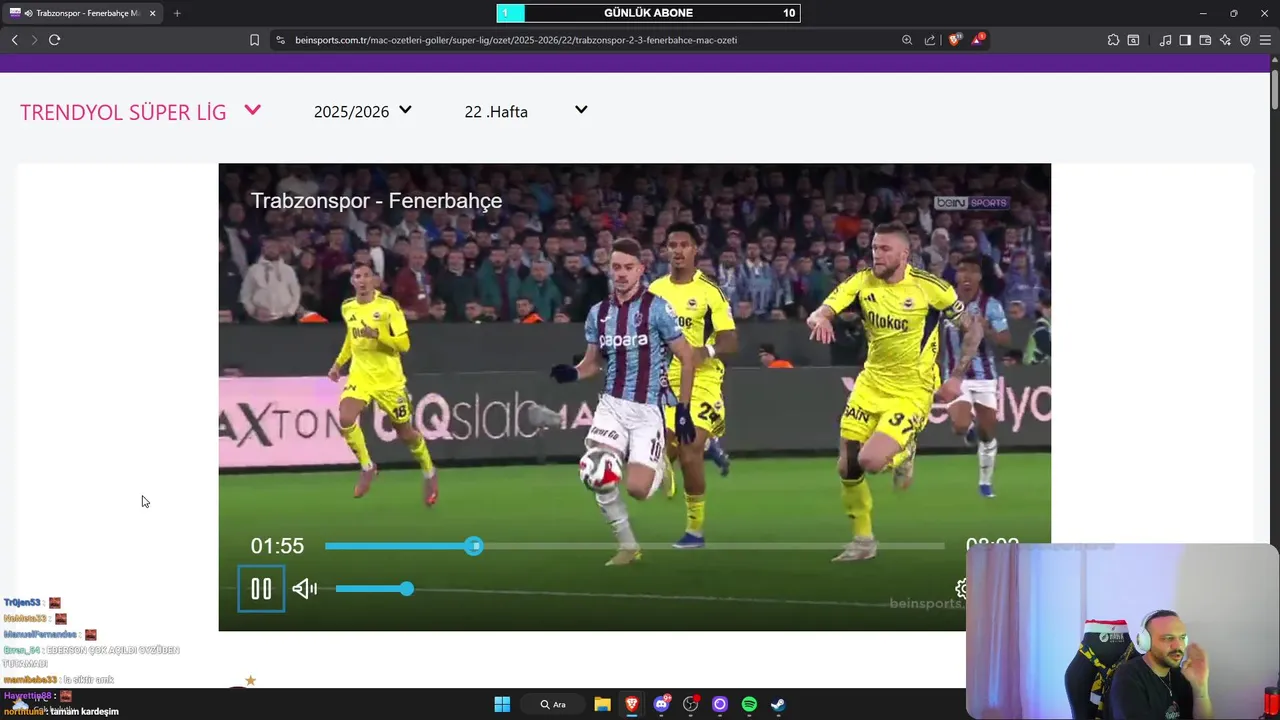The height and width of the screenshot is (720, 1280).
Task: Click the beinsports.com.tr URL address field
Action: (x=516, y=40)
